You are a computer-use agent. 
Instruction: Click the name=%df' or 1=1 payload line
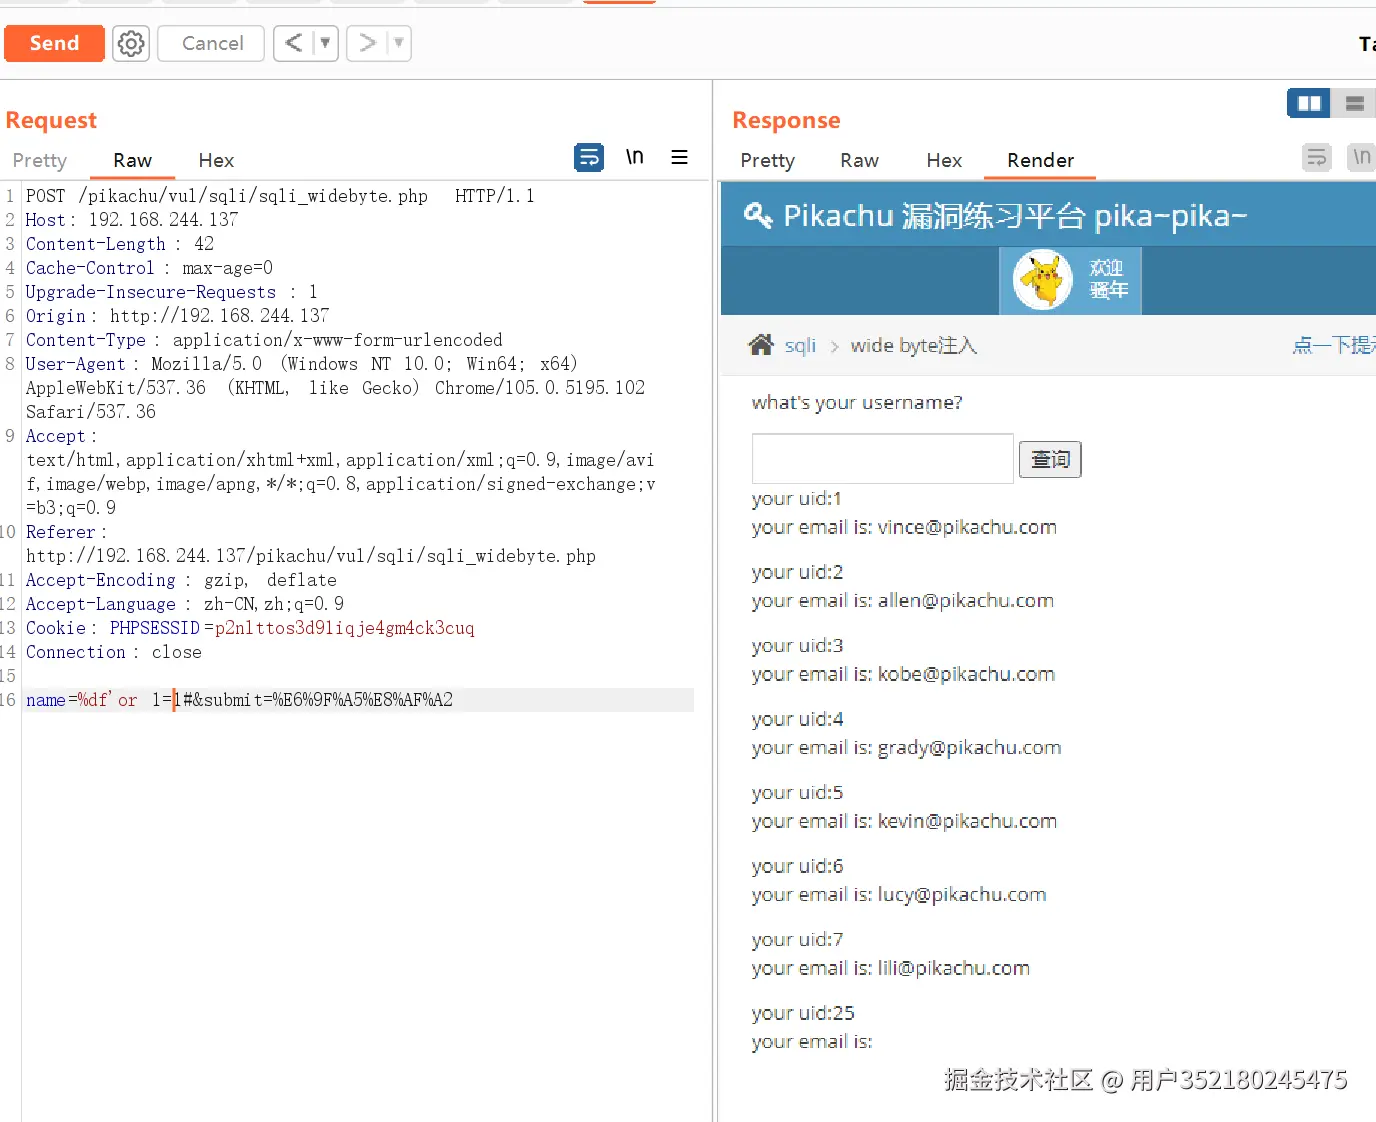point(240,700)
